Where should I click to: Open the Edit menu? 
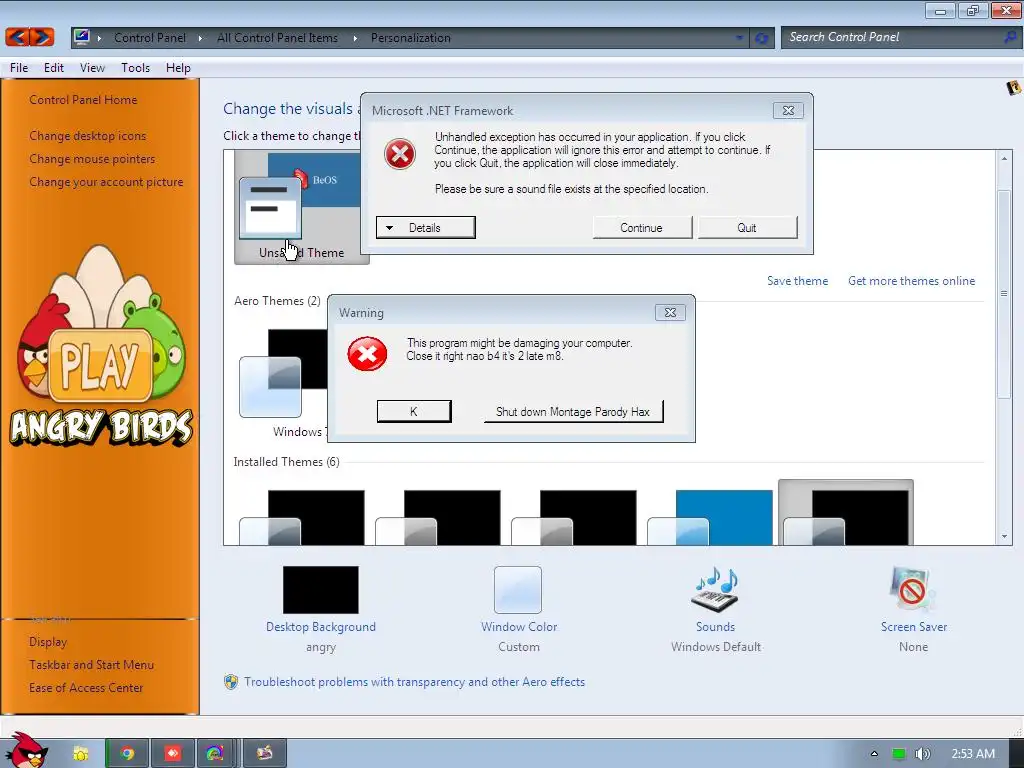54,68
